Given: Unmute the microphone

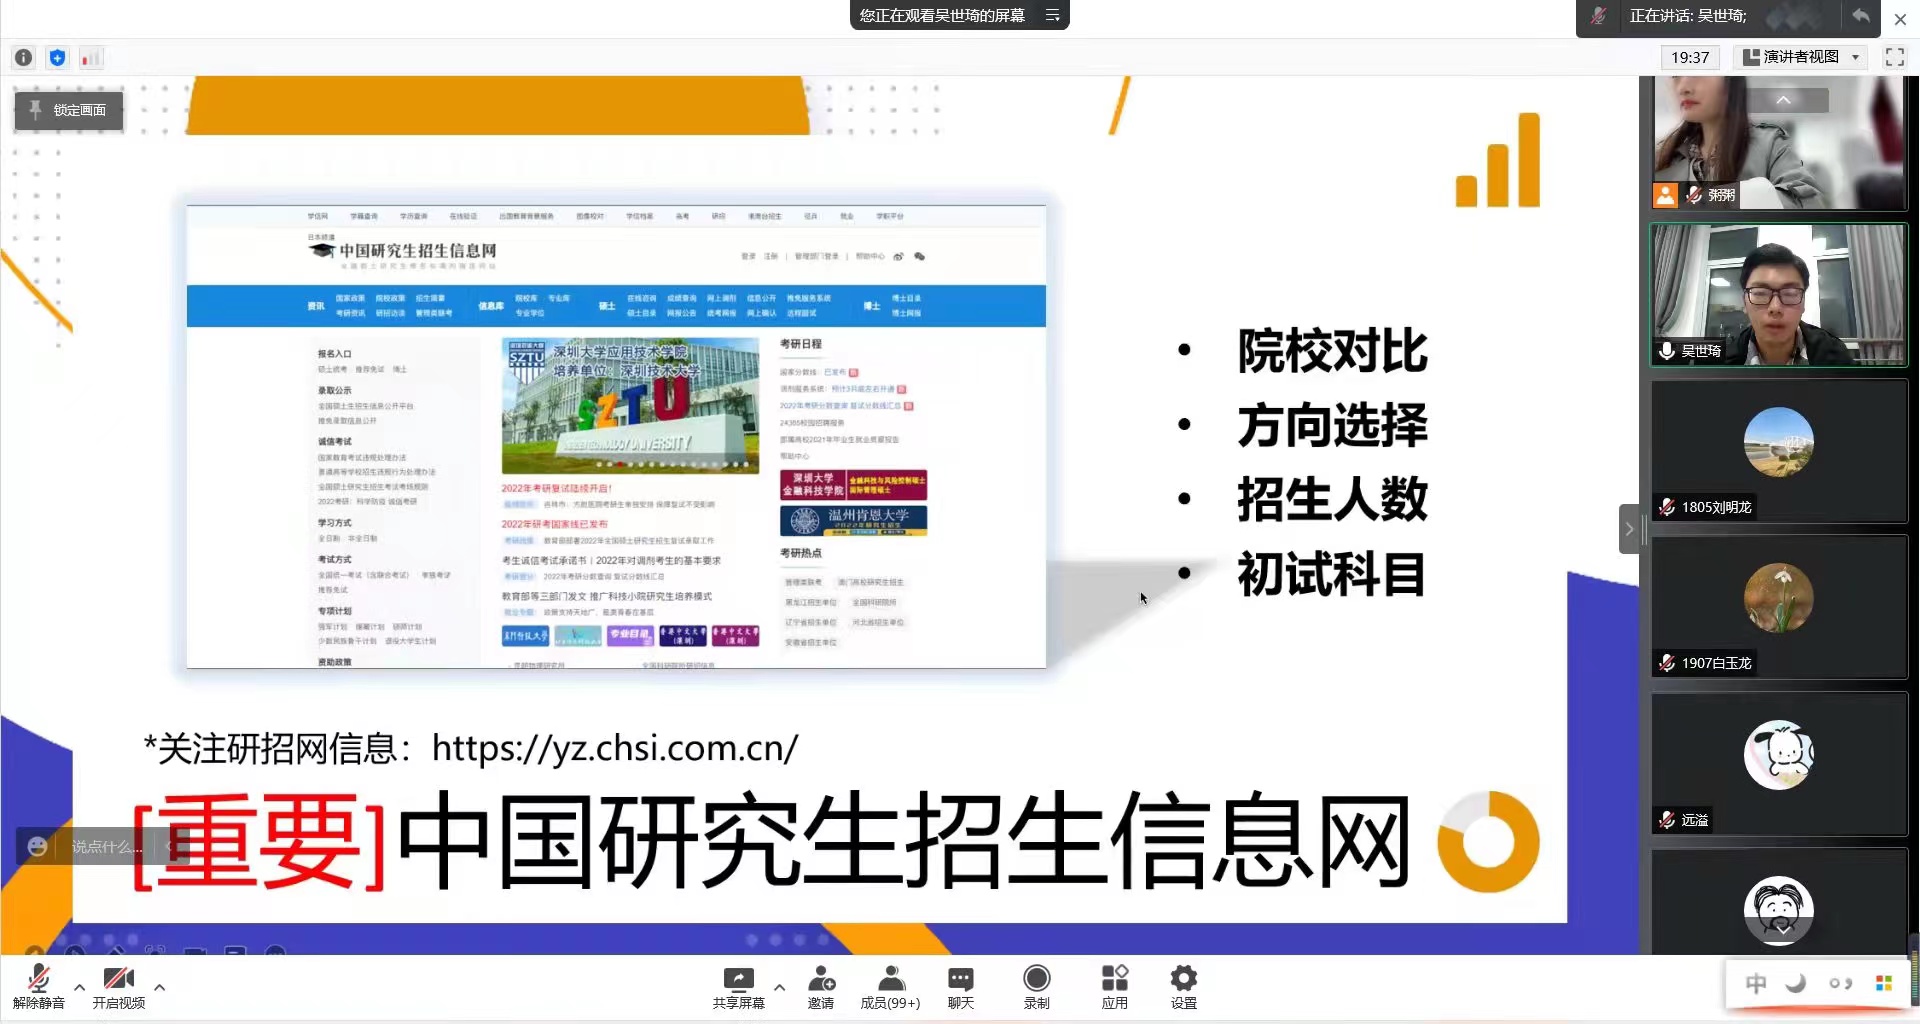Looking at the screenshot, I should 39,986.
